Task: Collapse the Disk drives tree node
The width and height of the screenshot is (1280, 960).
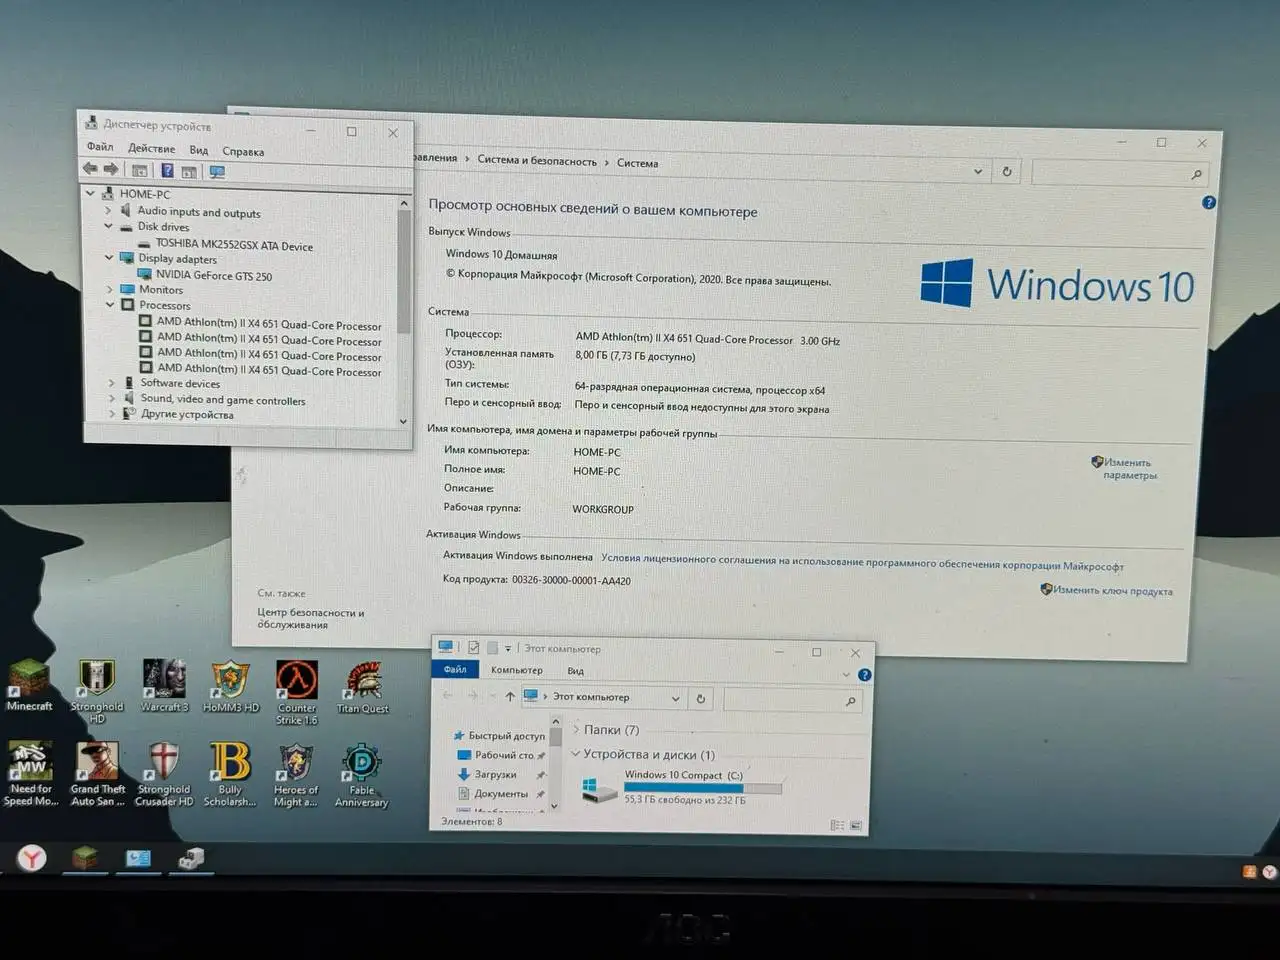Action: pyautogui.click(x=109, y=227)
